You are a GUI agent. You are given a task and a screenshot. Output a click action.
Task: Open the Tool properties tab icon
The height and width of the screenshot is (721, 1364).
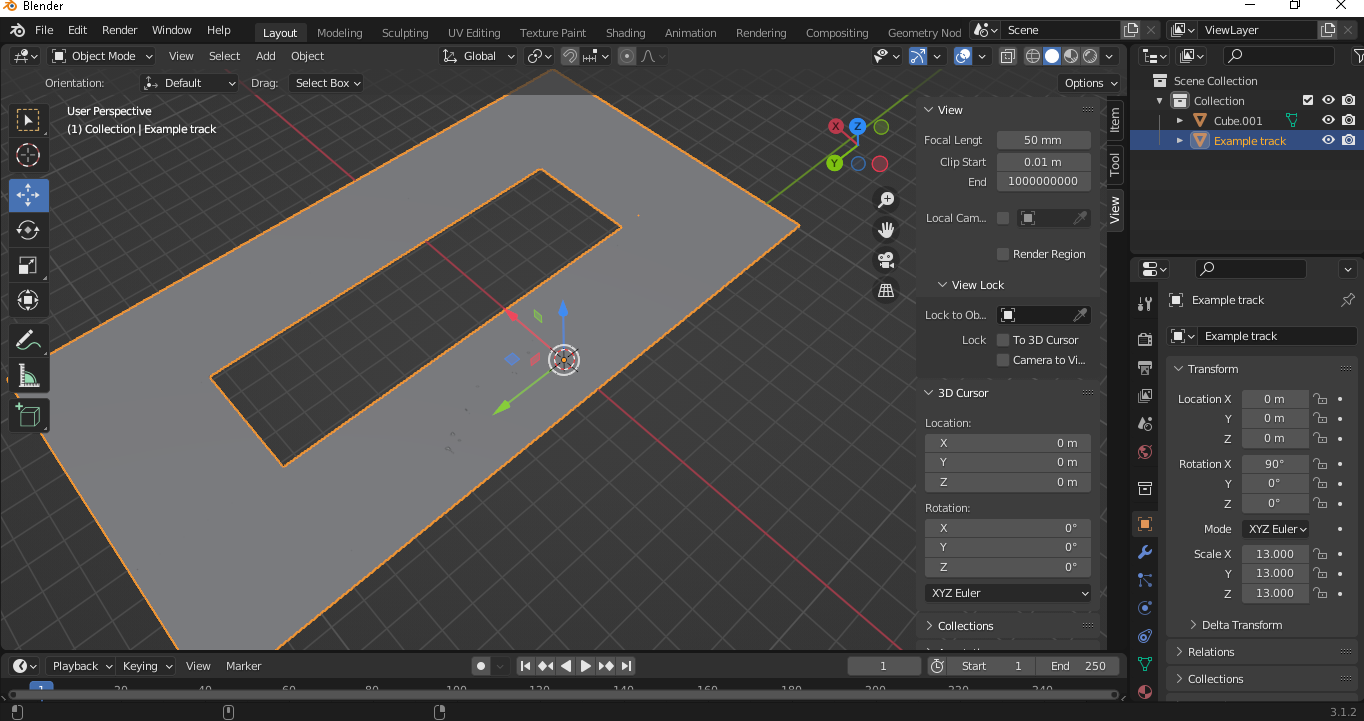pos(1145,304)
